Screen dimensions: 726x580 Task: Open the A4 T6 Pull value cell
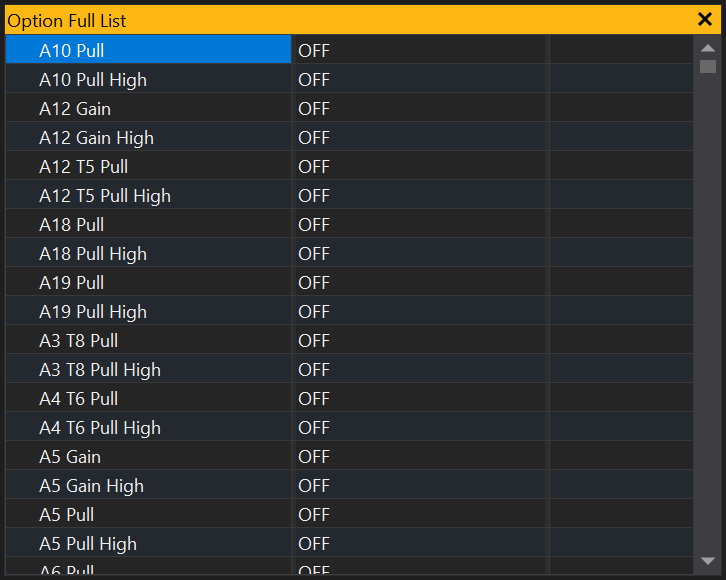(x=314, y=398)
